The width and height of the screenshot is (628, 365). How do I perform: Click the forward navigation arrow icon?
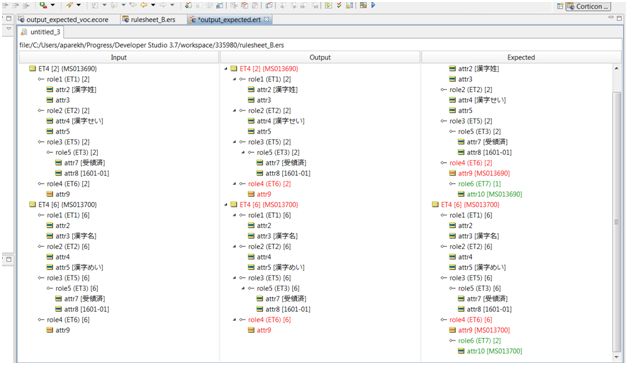point(163,5)
